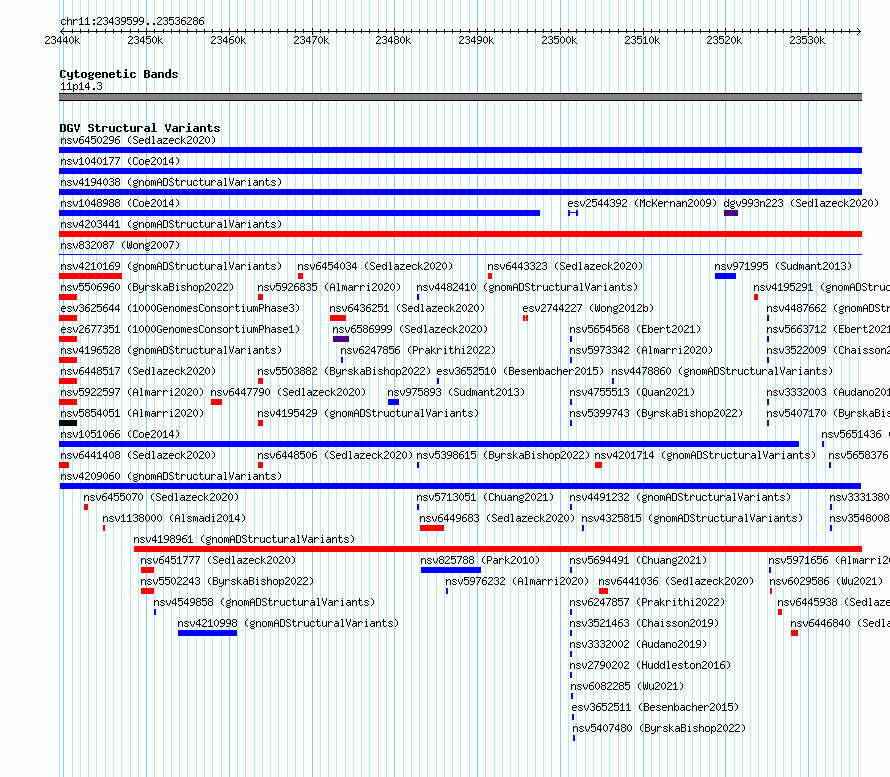
Task: Open nsv4210169 (gnomADStructuralVariants) entry
Action: [x=171, y=266]
